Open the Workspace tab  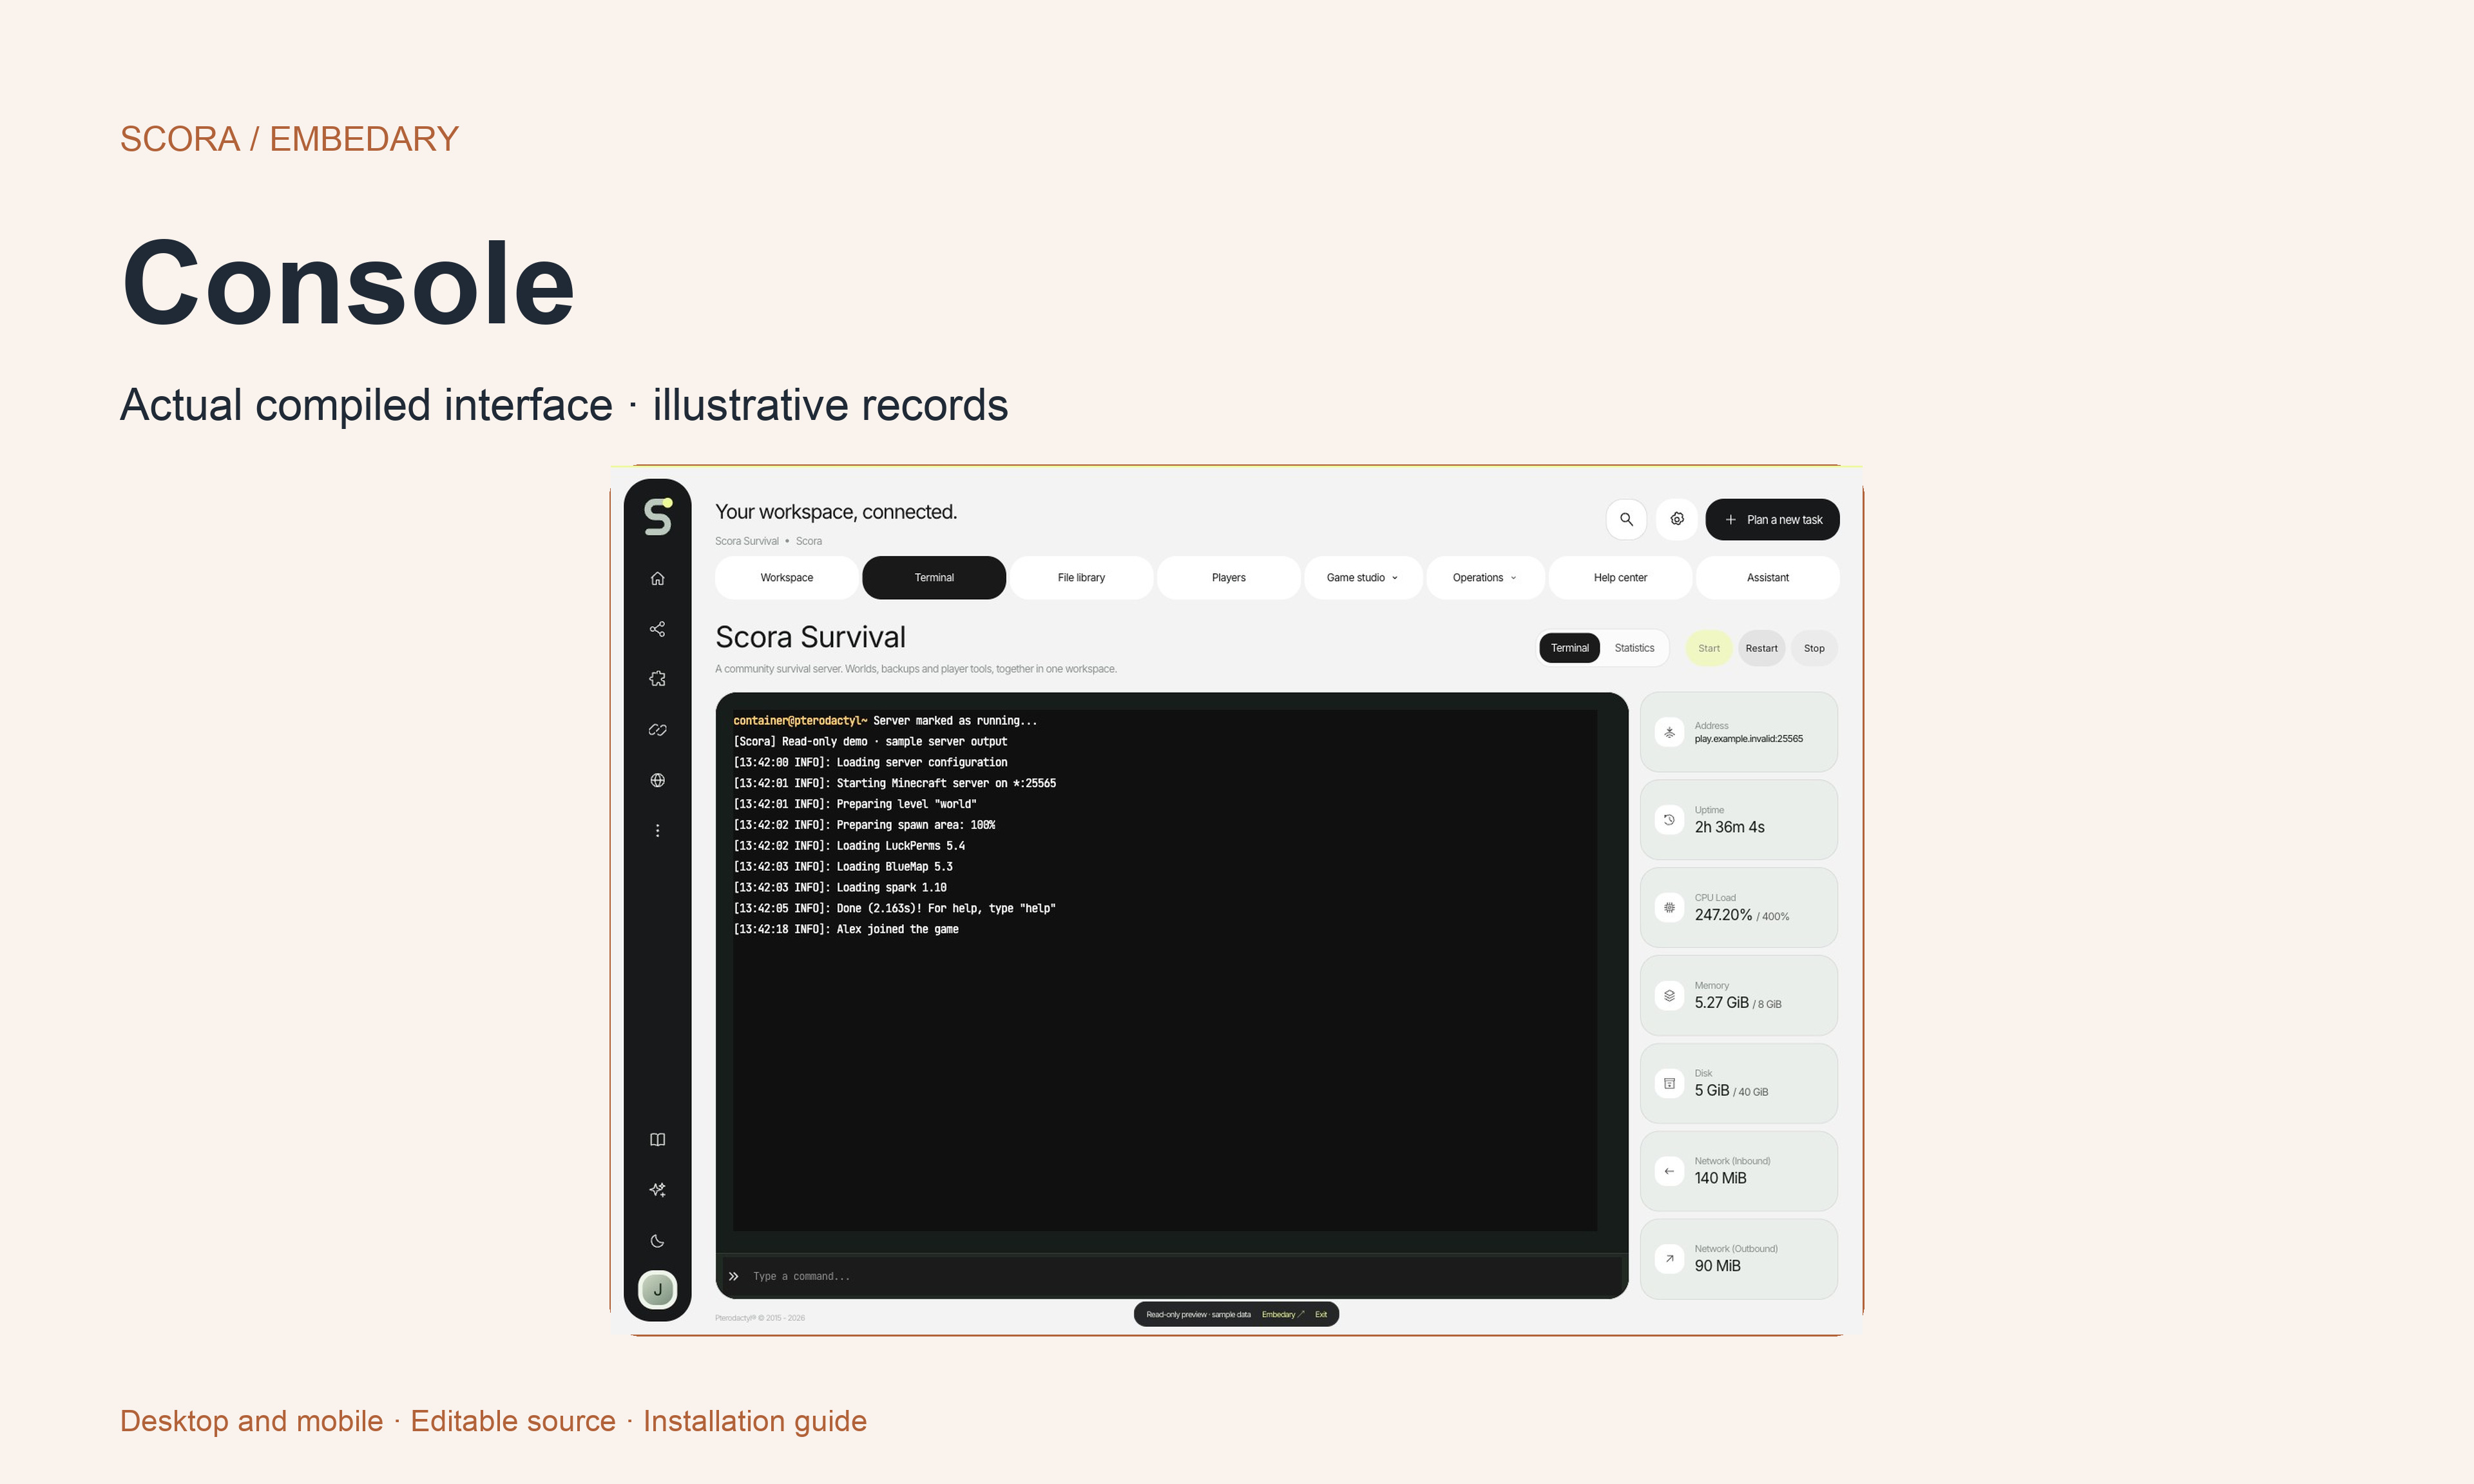(787, 578)
